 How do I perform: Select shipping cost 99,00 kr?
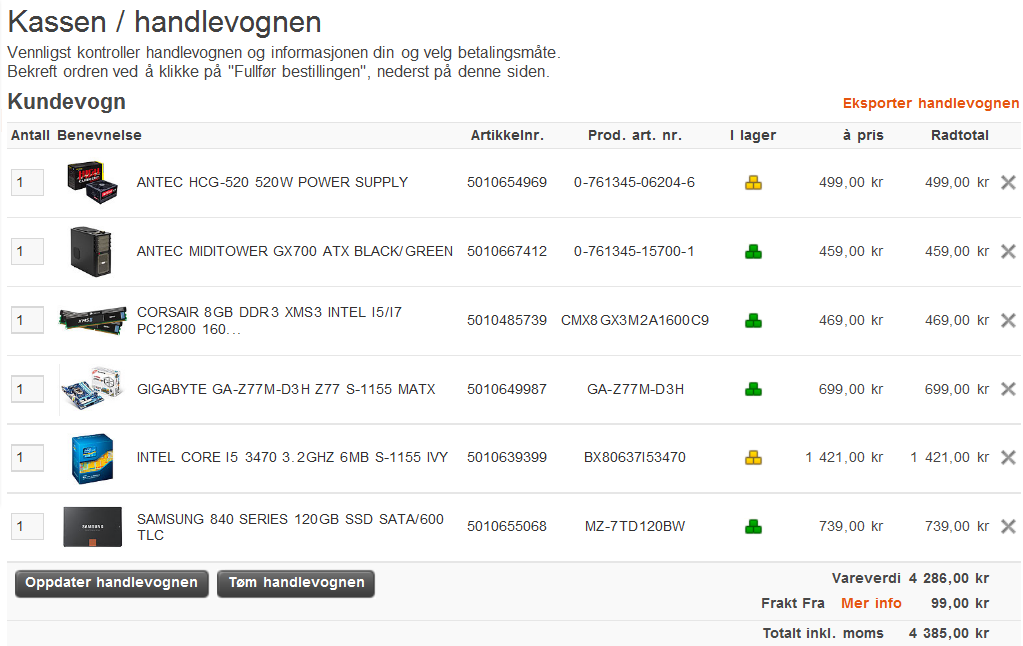[960, 603]
